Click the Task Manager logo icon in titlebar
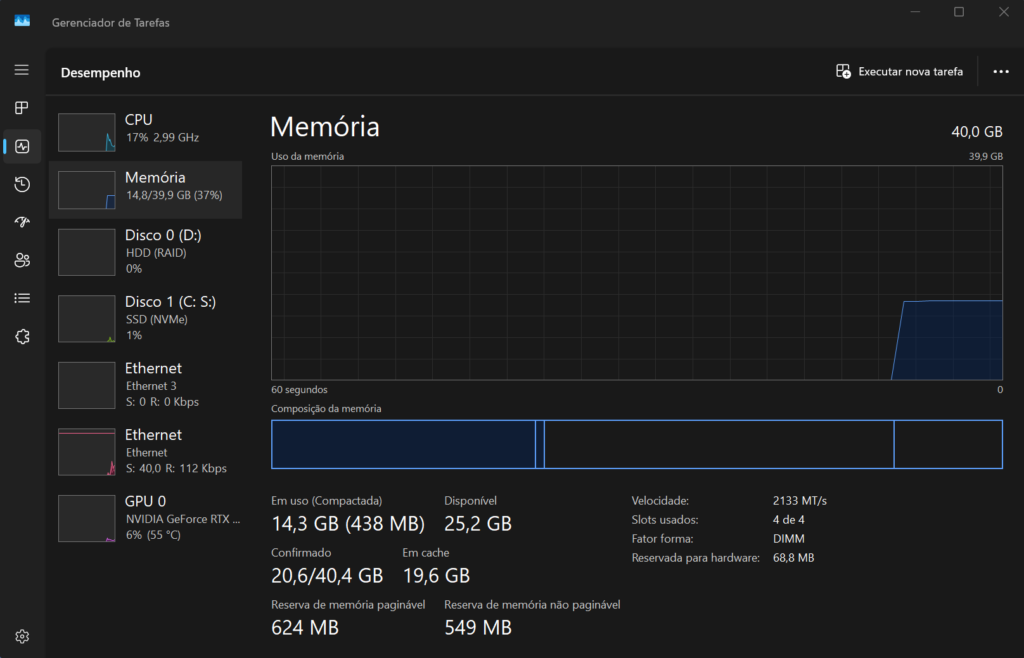Screen dimensions: 1024x658 click(21, 19)
